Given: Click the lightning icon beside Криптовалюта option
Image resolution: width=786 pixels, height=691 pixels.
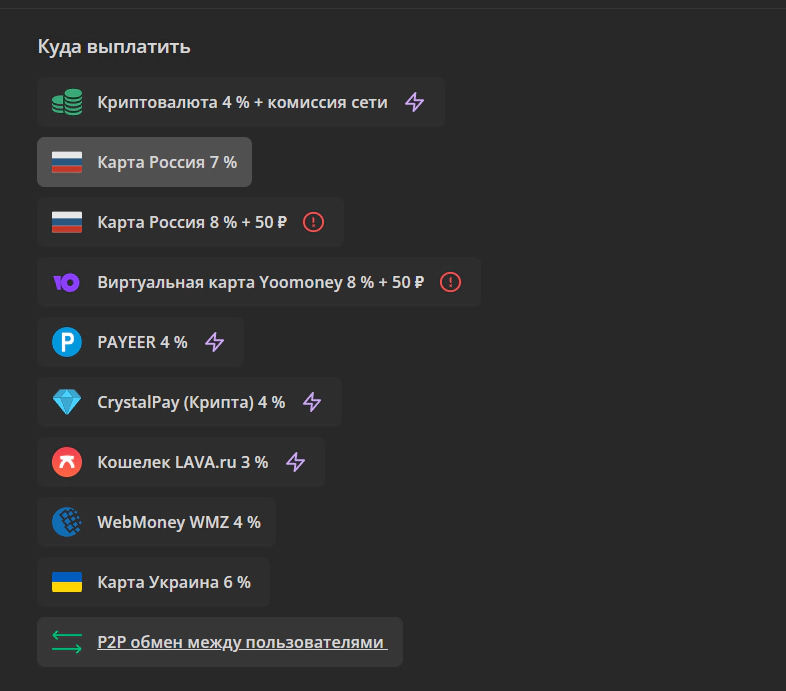Looking at the screenshot, I should (414, 102).
